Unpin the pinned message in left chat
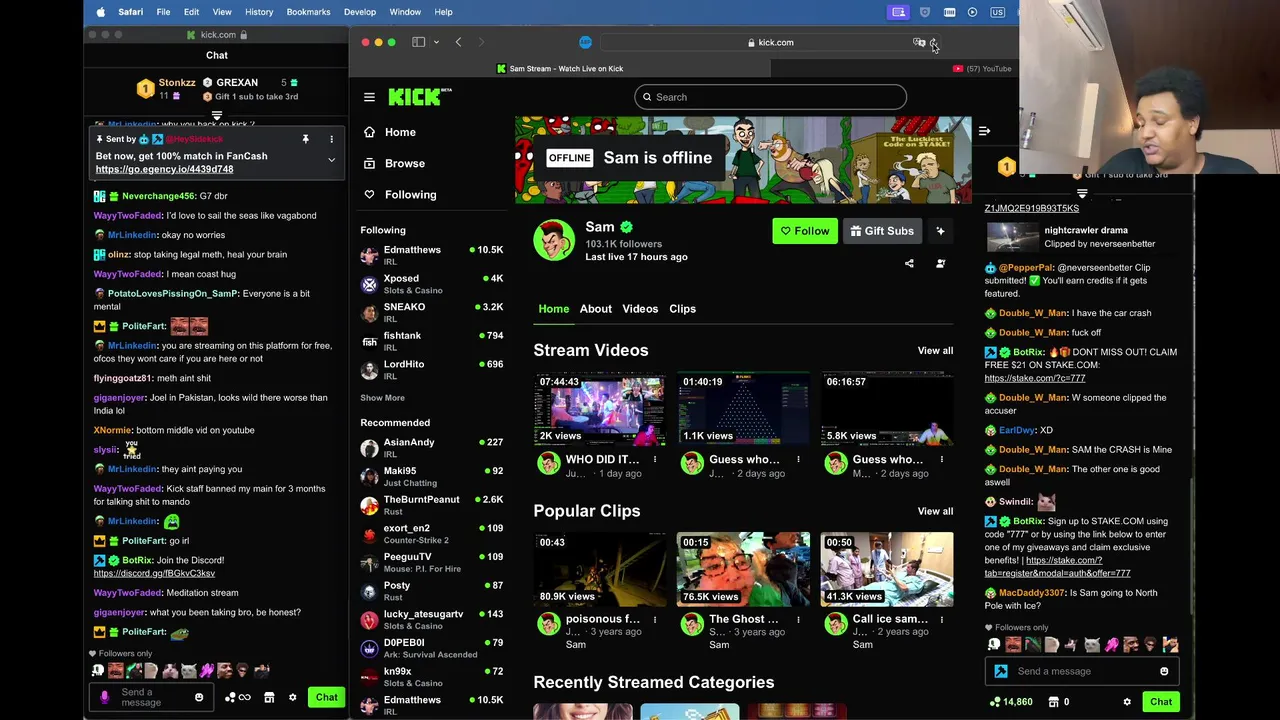The height and width of the screenshot is (720, 1280). pos(306,139)
